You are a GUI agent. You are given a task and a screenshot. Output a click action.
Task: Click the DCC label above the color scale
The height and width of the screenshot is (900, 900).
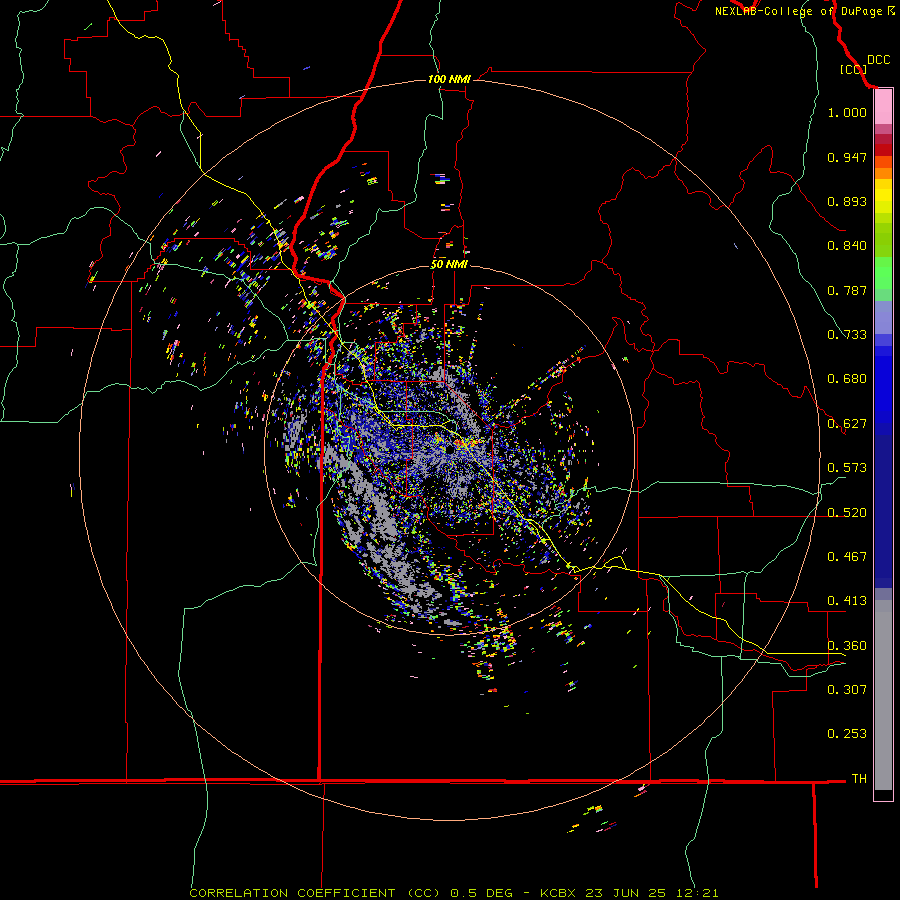[878, 60]
